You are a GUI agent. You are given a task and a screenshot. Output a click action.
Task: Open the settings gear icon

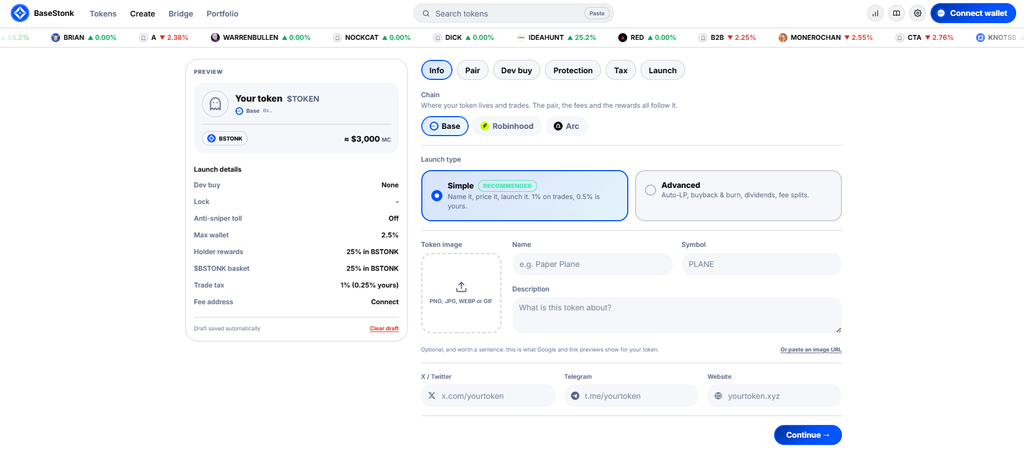coord(918,13)
